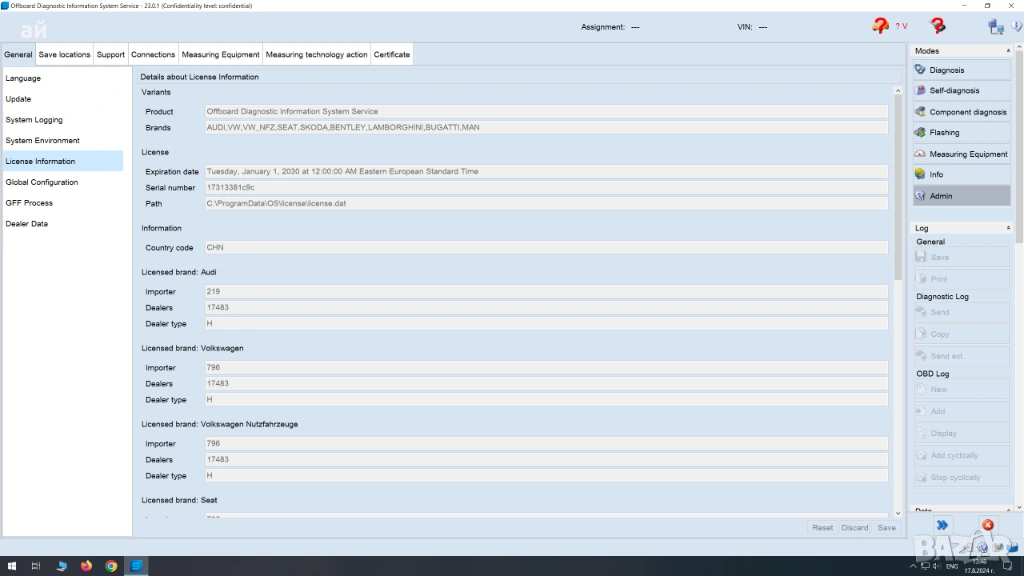1024x576 pixels.
Task: Select Global Configuration in the sidebar
Action: [x=41, y=182]
